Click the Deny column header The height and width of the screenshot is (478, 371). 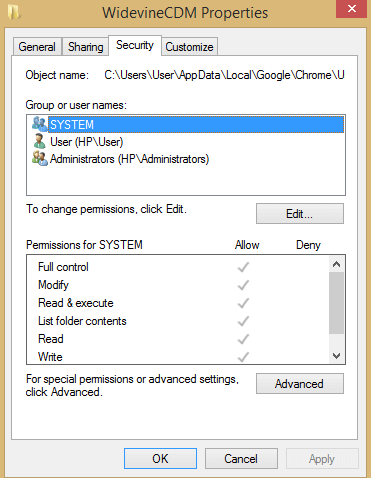pyautogui.click(x=308, y=245)
